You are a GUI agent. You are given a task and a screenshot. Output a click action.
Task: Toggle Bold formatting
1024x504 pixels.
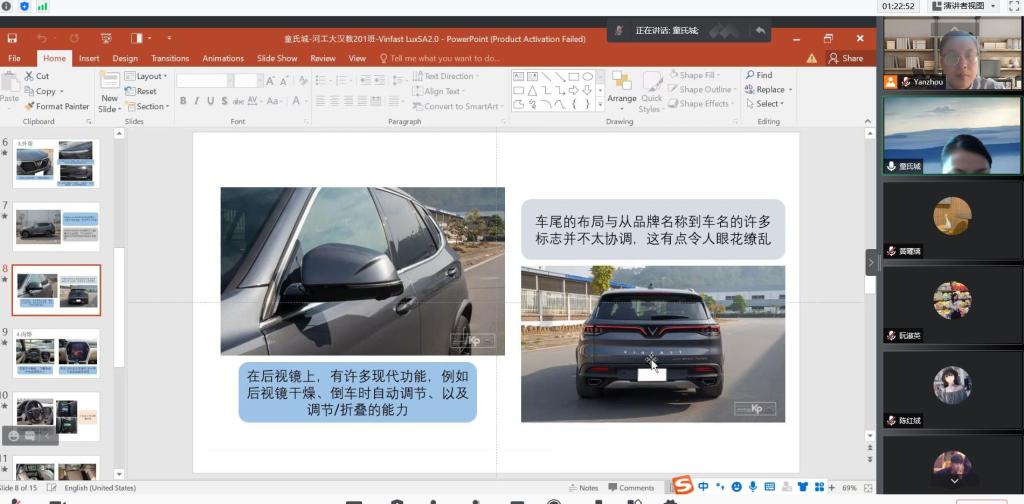pos(182,101)
